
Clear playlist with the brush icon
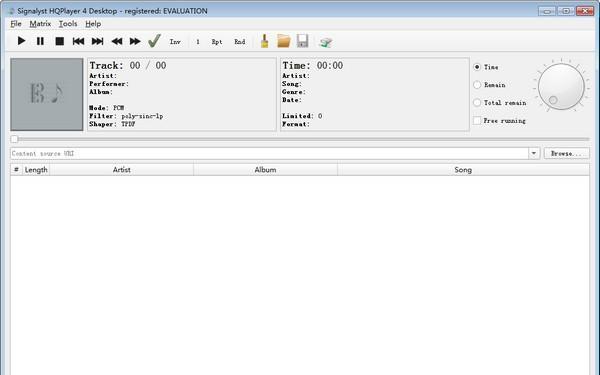pos(264,41)
